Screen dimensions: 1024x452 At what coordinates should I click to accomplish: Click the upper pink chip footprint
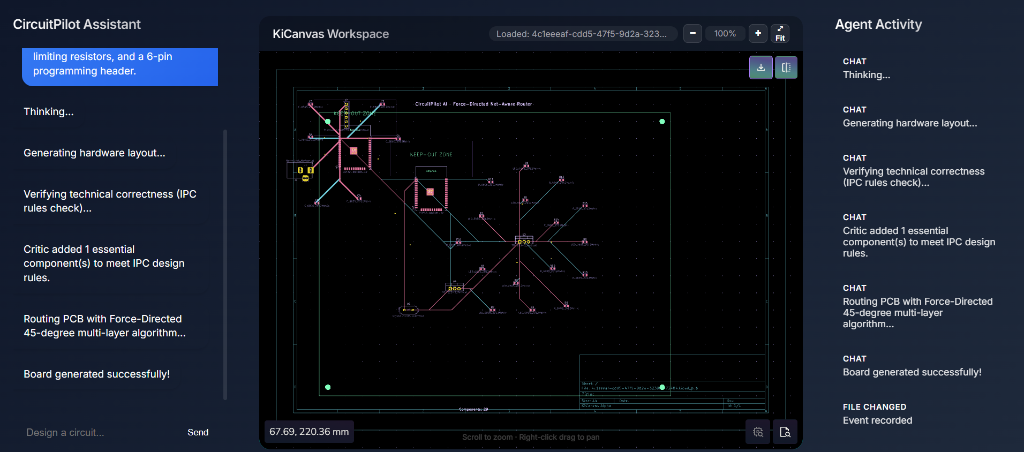pos(353,150)
